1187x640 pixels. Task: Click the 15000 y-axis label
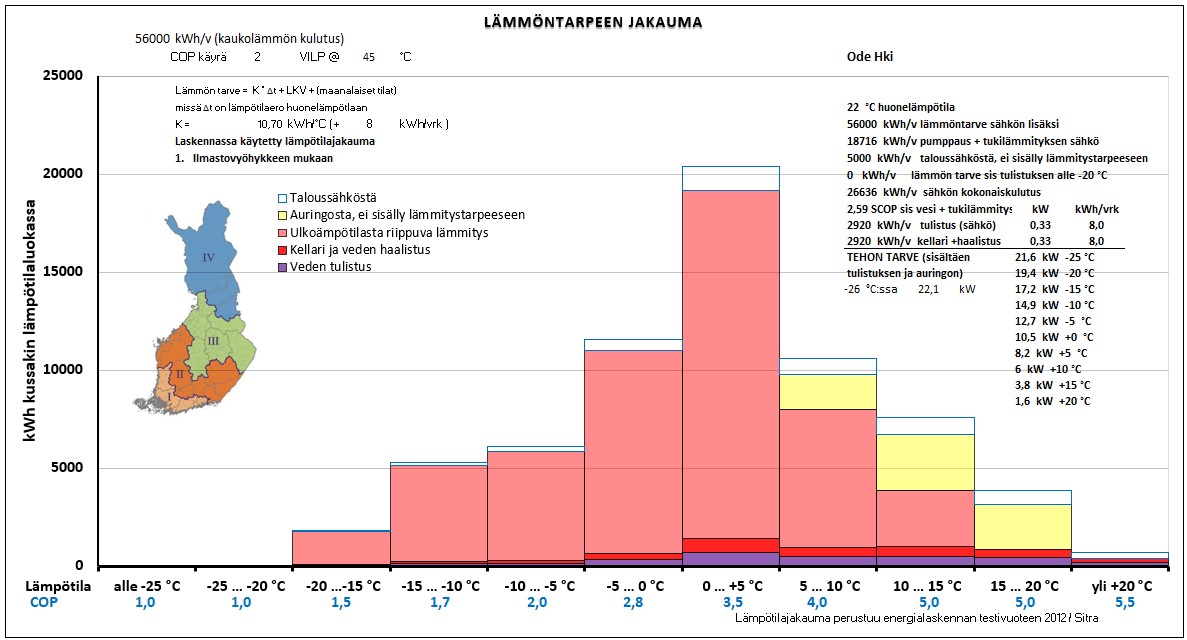click(63, 272)
